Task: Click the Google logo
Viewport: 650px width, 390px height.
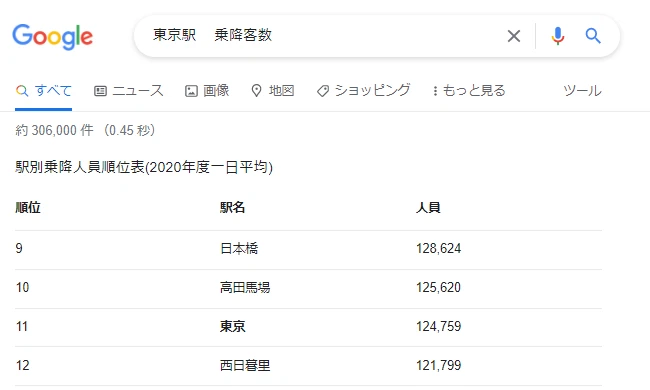Action: click(x=53, y=36)
